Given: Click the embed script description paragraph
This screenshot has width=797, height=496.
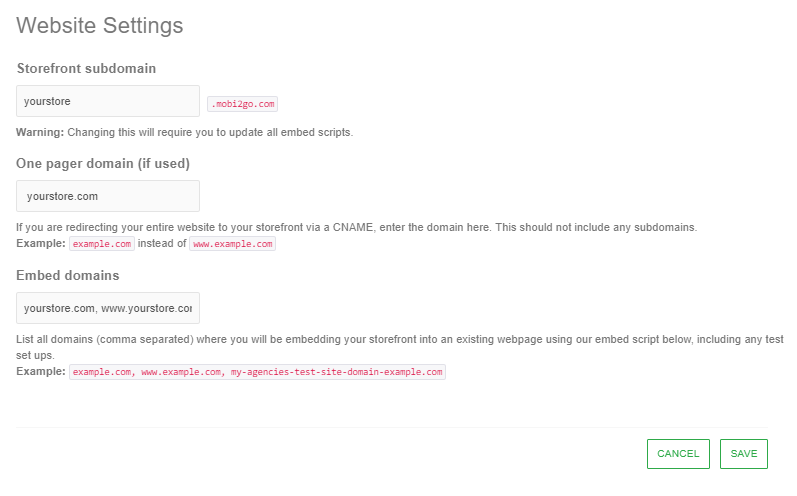Looking at the screenshot, I should [400, 340].
